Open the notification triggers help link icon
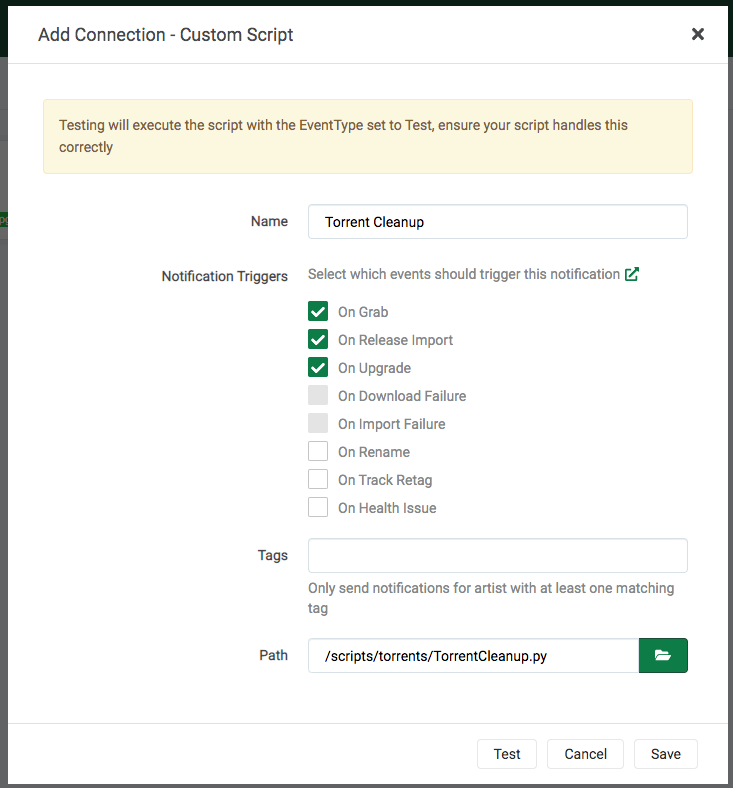The height and width of the screenshot is (788, 733). pos(631,274)
